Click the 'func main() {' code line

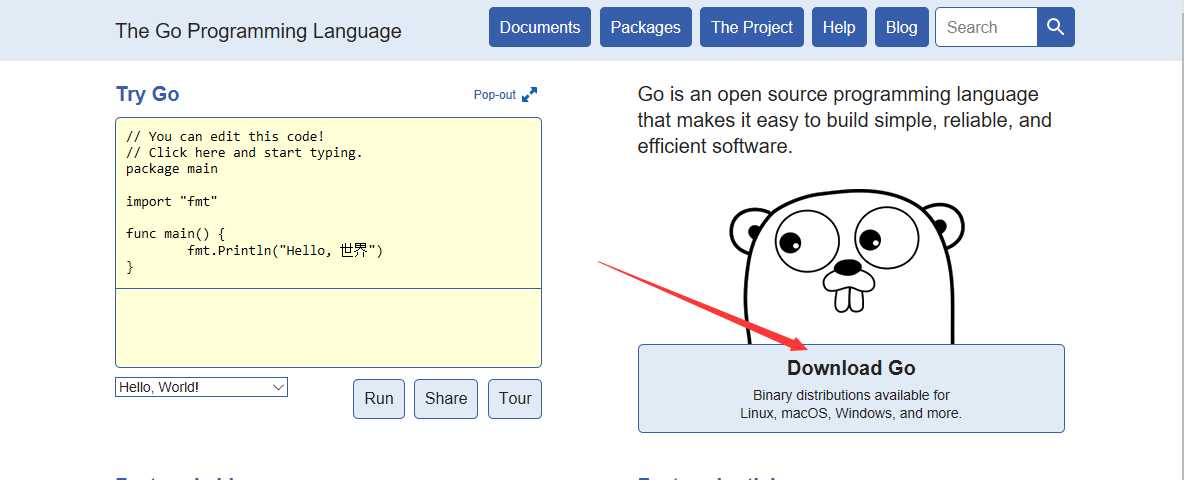175,234
